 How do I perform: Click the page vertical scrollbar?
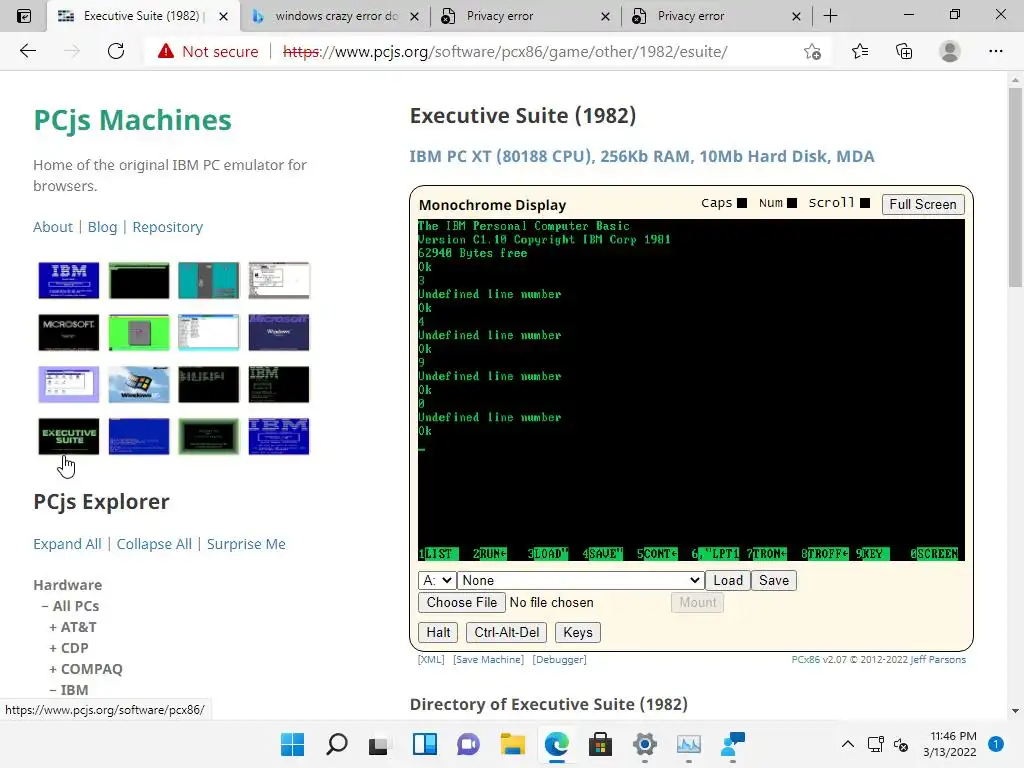pos(1015,187)
